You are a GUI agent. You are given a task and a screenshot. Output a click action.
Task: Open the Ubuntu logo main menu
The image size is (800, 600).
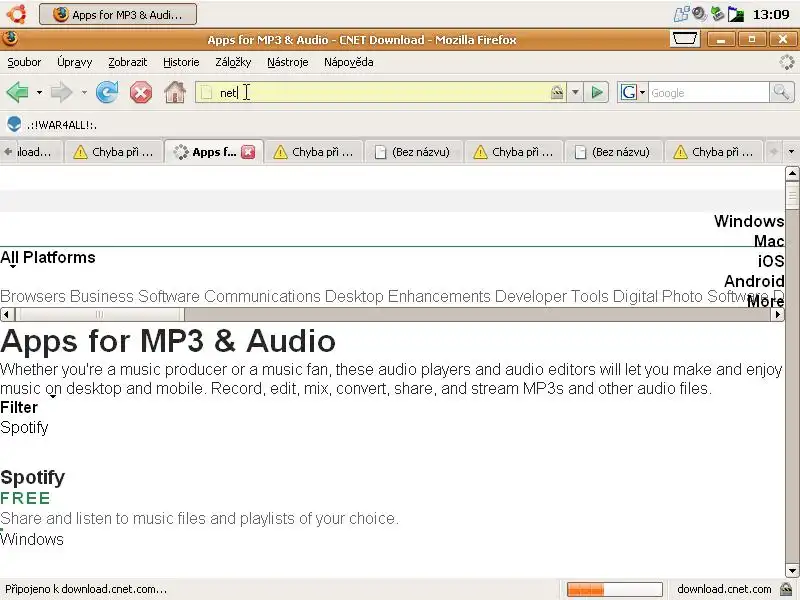pyautogui.click(x=16, y=14)
